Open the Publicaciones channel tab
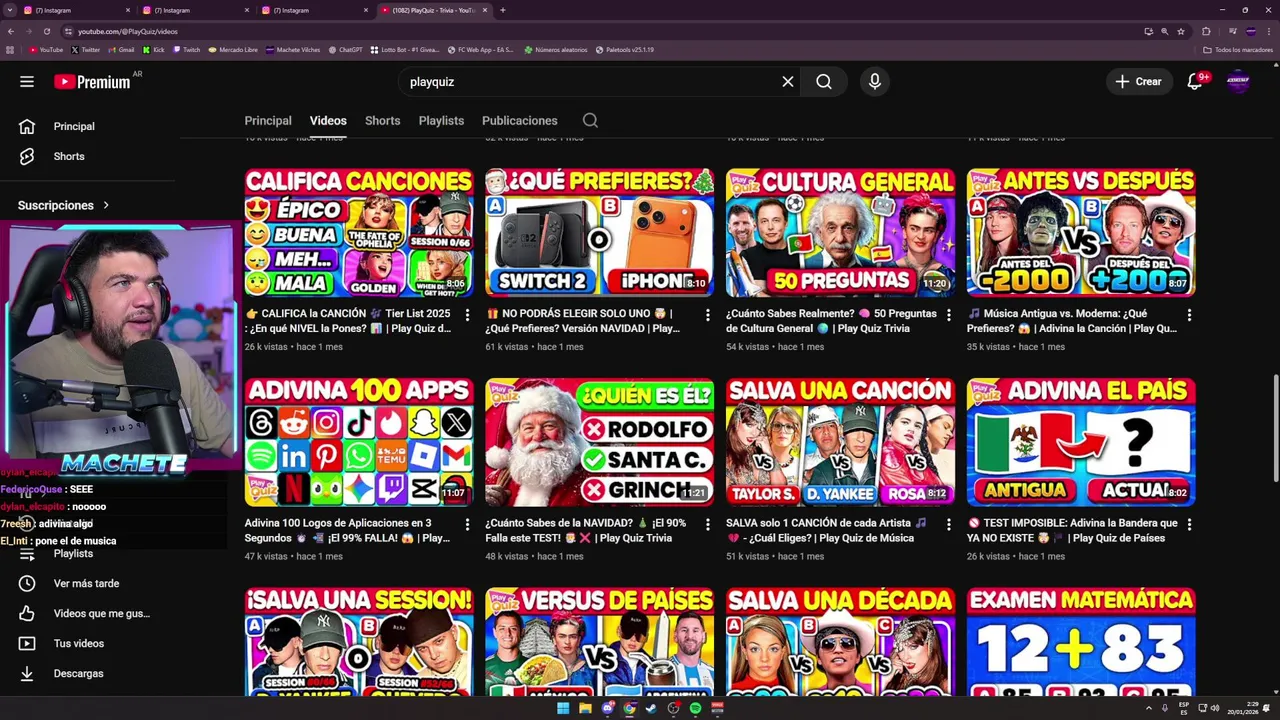1280x720 pixels. click(520, 120)
